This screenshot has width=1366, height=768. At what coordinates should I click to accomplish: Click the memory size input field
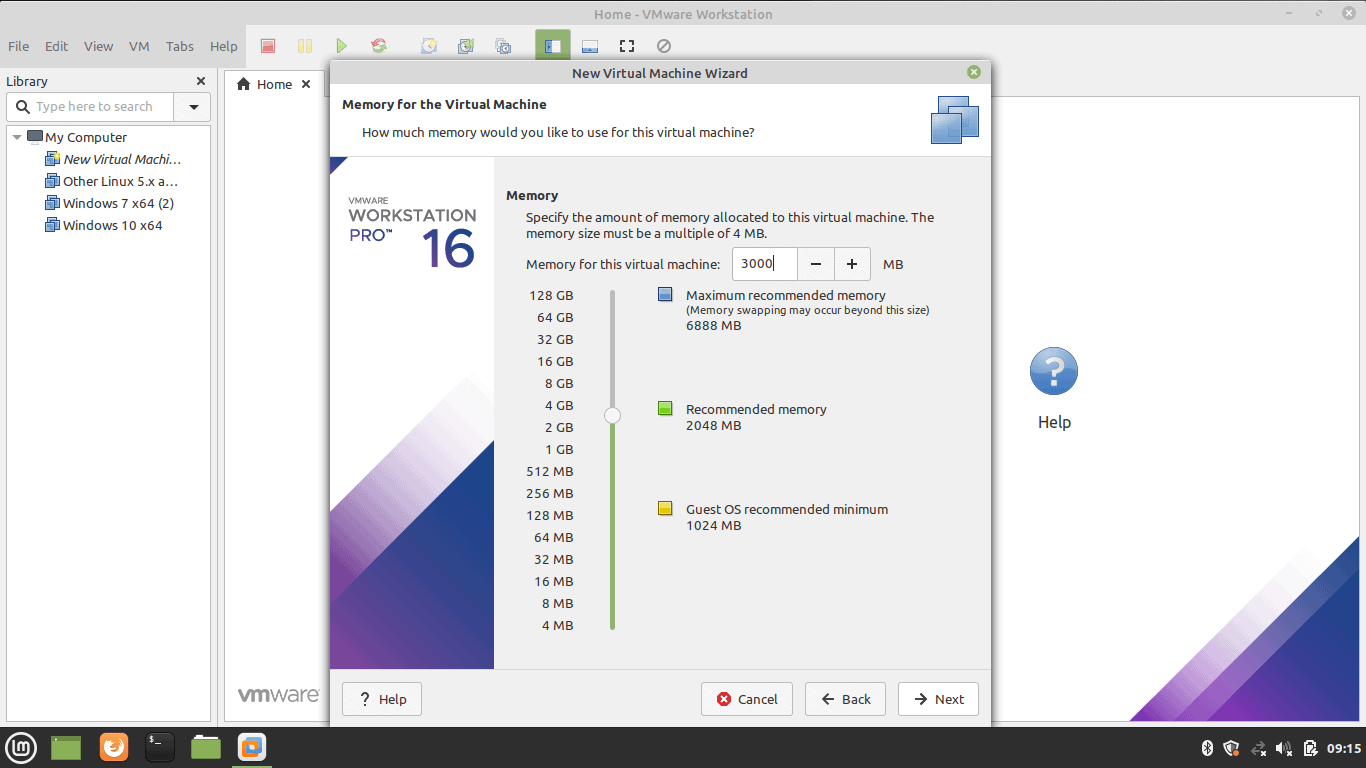765,264
